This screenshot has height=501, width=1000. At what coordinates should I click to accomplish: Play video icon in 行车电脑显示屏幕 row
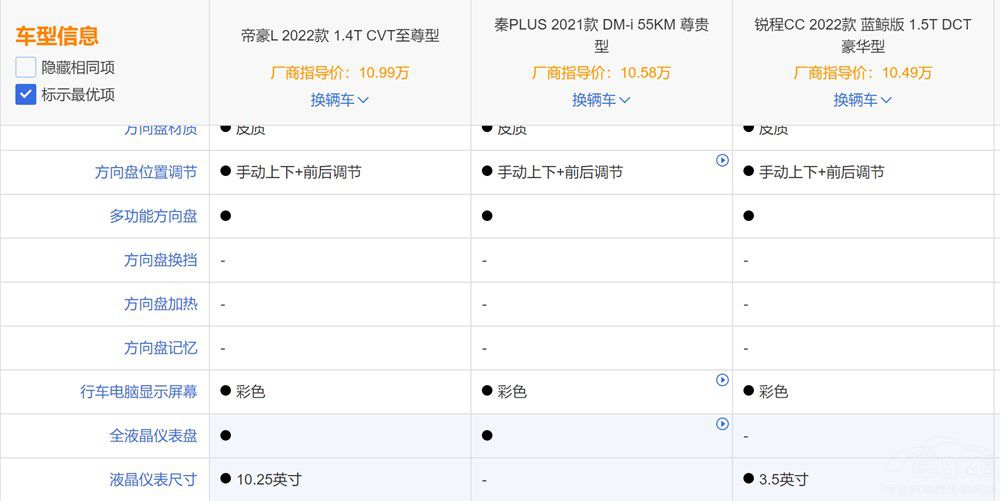722,380
